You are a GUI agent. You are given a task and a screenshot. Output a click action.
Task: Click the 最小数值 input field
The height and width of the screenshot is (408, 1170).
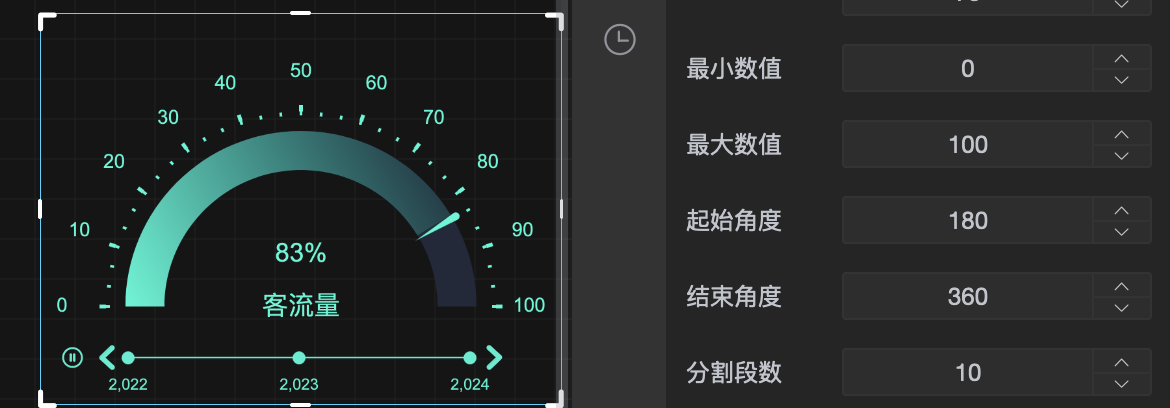point(968,69)
